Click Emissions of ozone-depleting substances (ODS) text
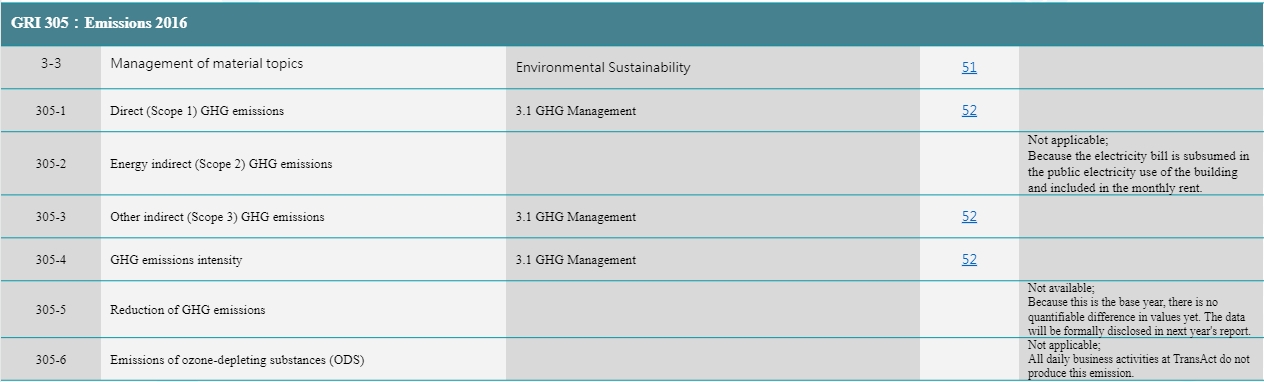 tap(237, 360)
